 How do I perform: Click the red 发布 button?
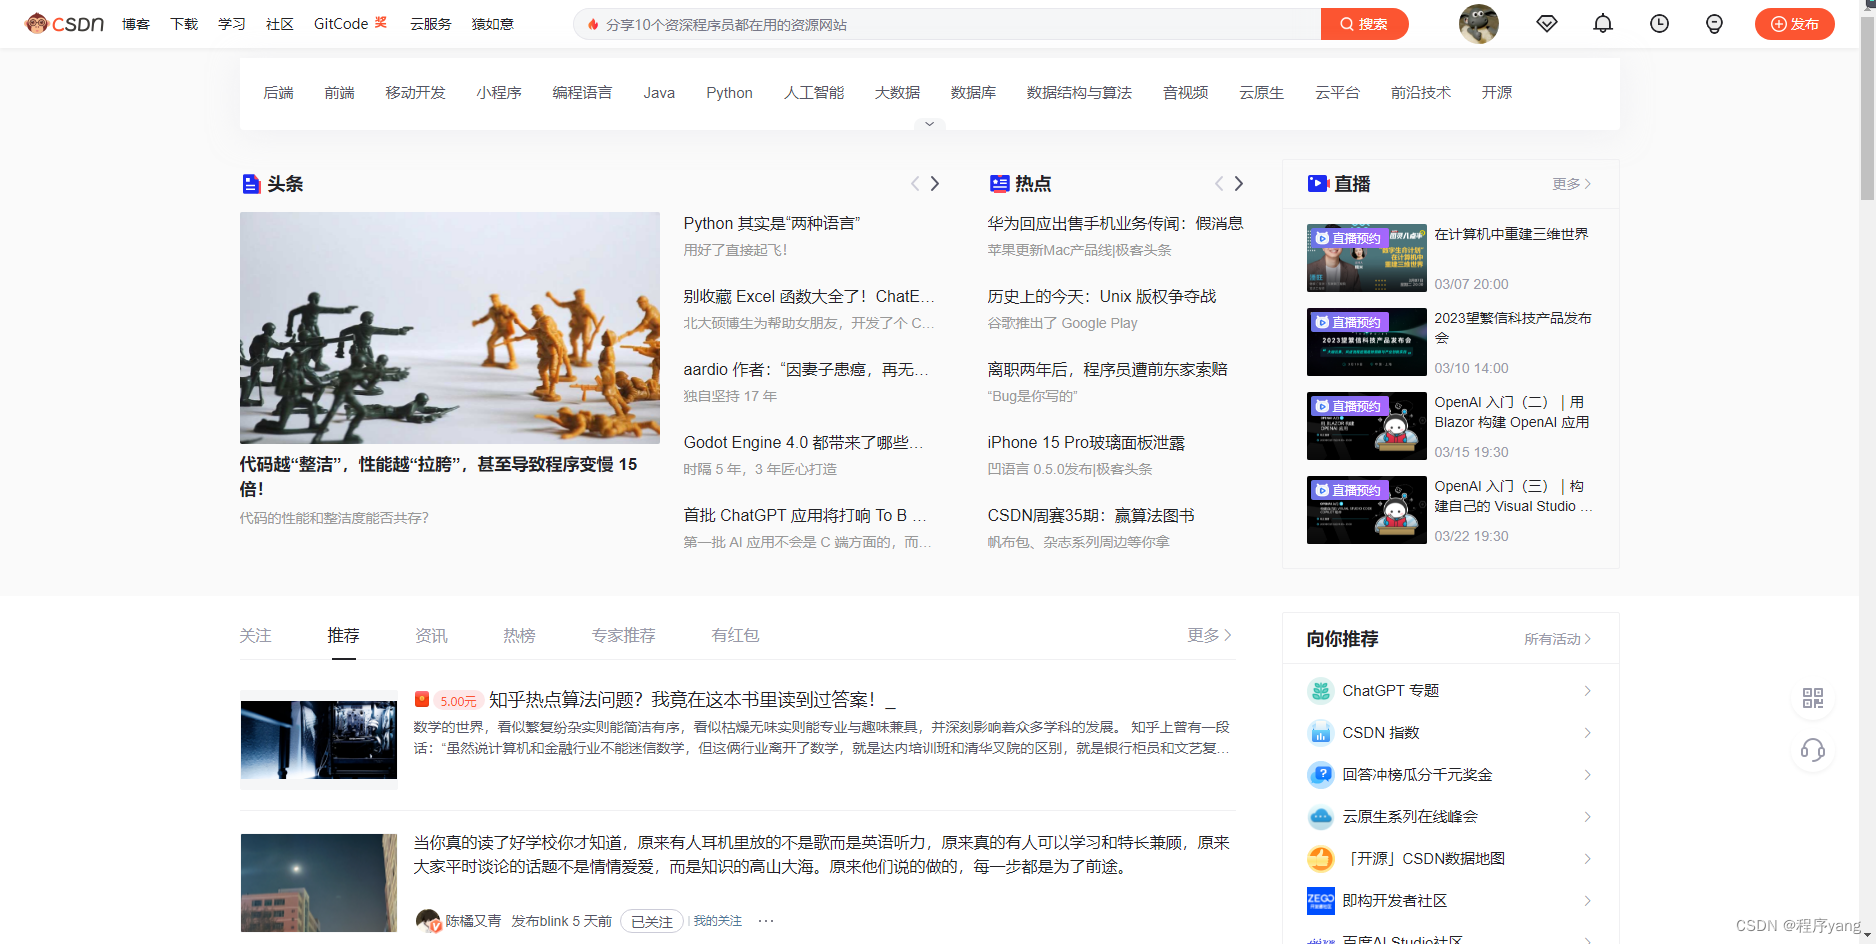tap(1795, 24)
